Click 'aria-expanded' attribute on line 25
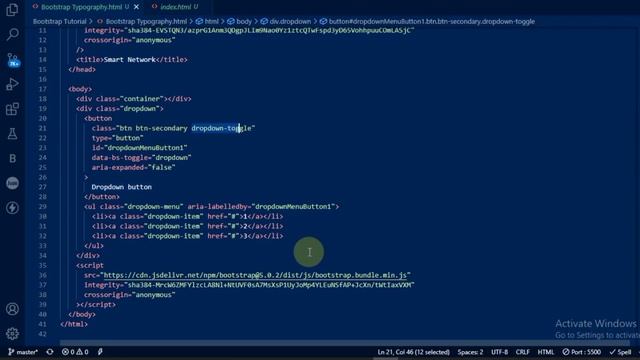 click(x=118, y=167)
